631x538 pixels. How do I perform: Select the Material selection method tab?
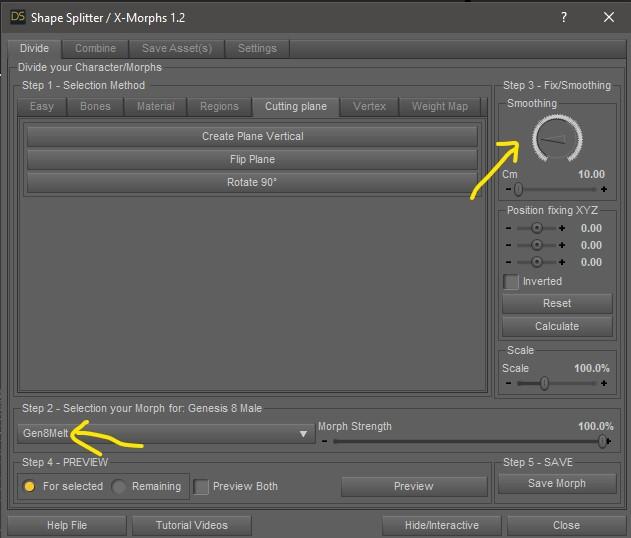coord(156,107)
